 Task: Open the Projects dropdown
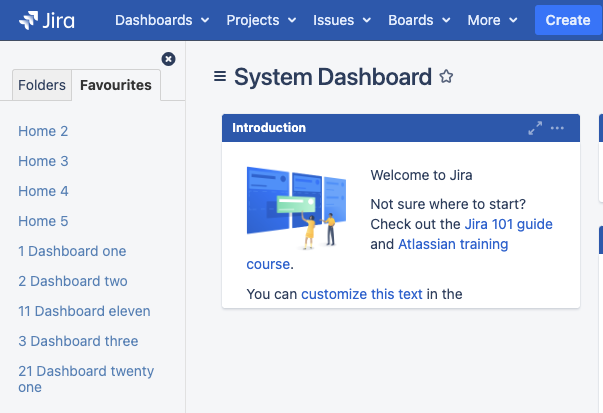[x=261, y=20]
